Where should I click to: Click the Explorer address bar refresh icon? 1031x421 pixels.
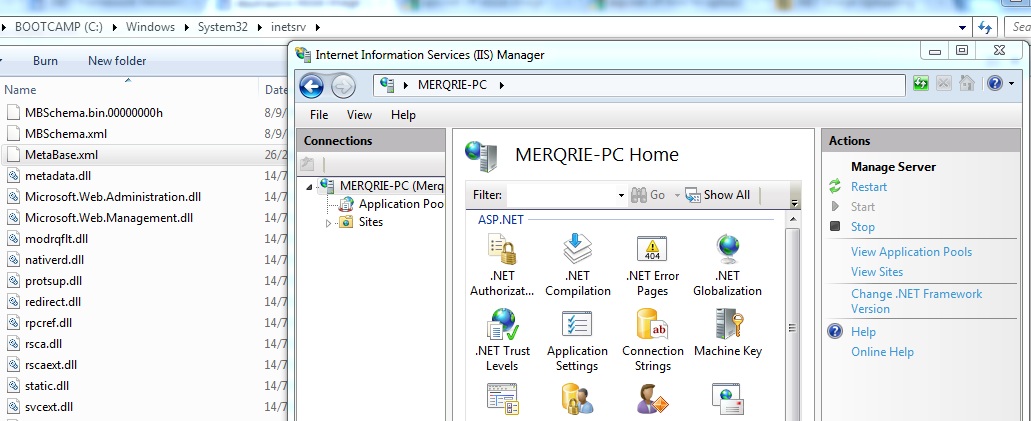[x=984, y=28]
